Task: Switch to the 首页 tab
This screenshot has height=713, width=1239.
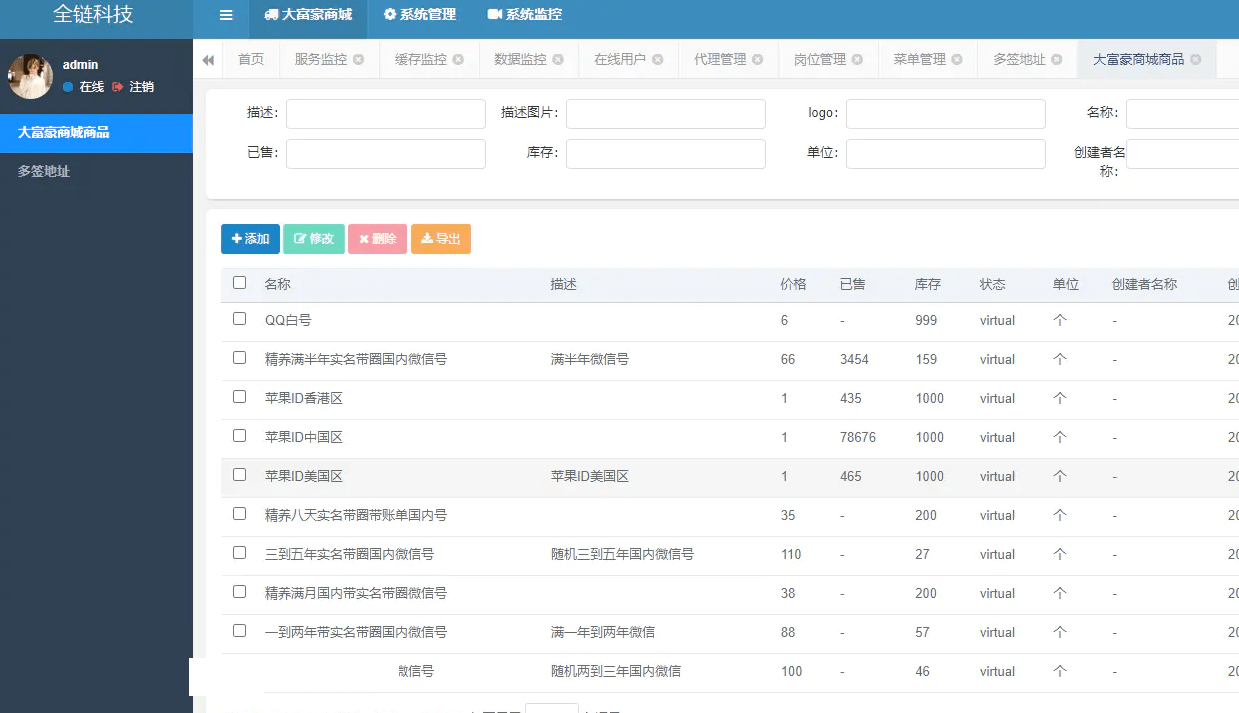Action: point(250,59)
